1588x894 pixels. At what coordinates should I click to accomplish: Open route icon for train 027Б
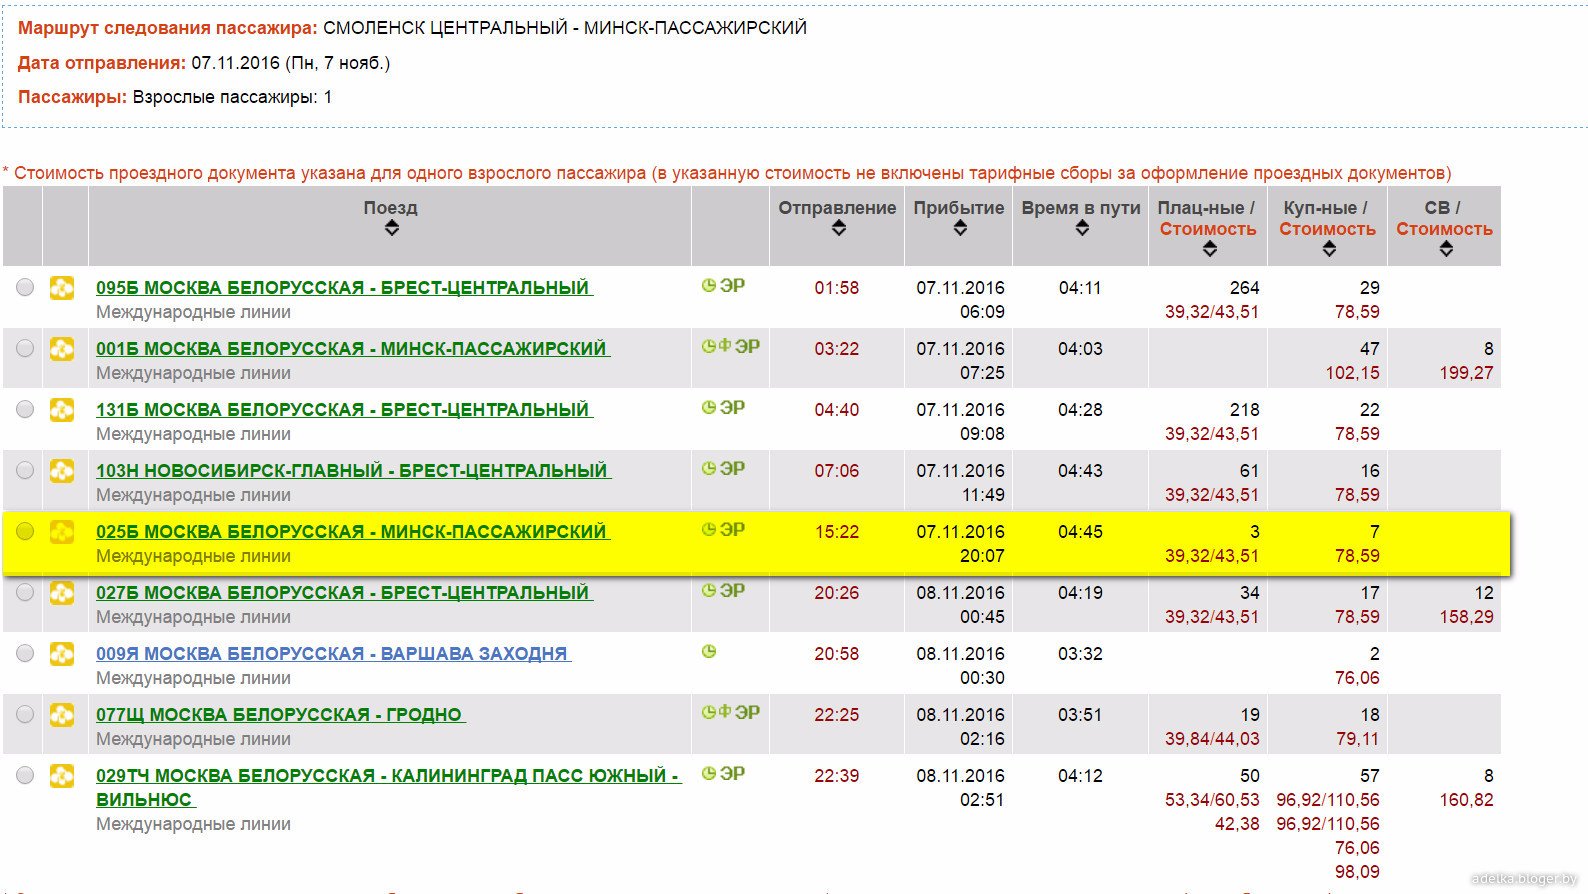[x=62, y=593]
